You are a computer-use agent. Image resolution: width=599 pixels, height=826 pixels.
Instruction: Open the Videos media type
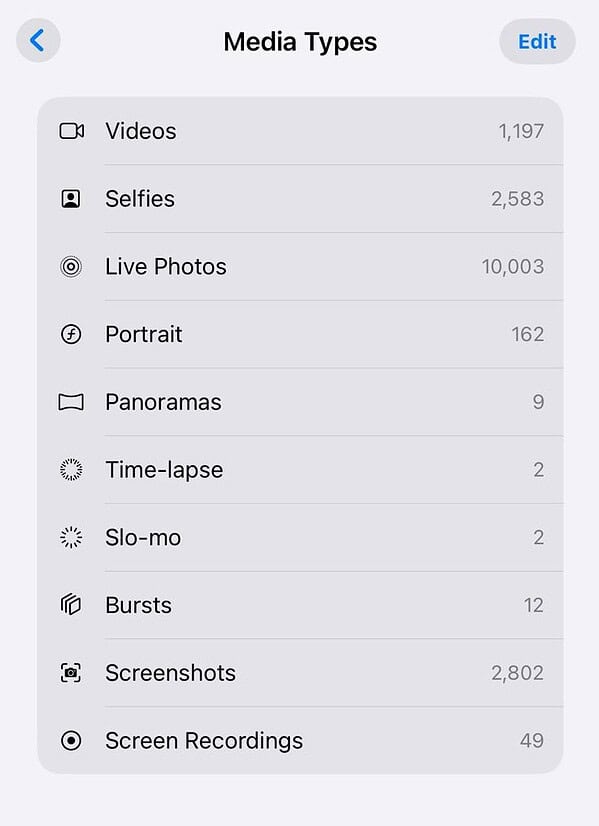click(x=140, y=130)
